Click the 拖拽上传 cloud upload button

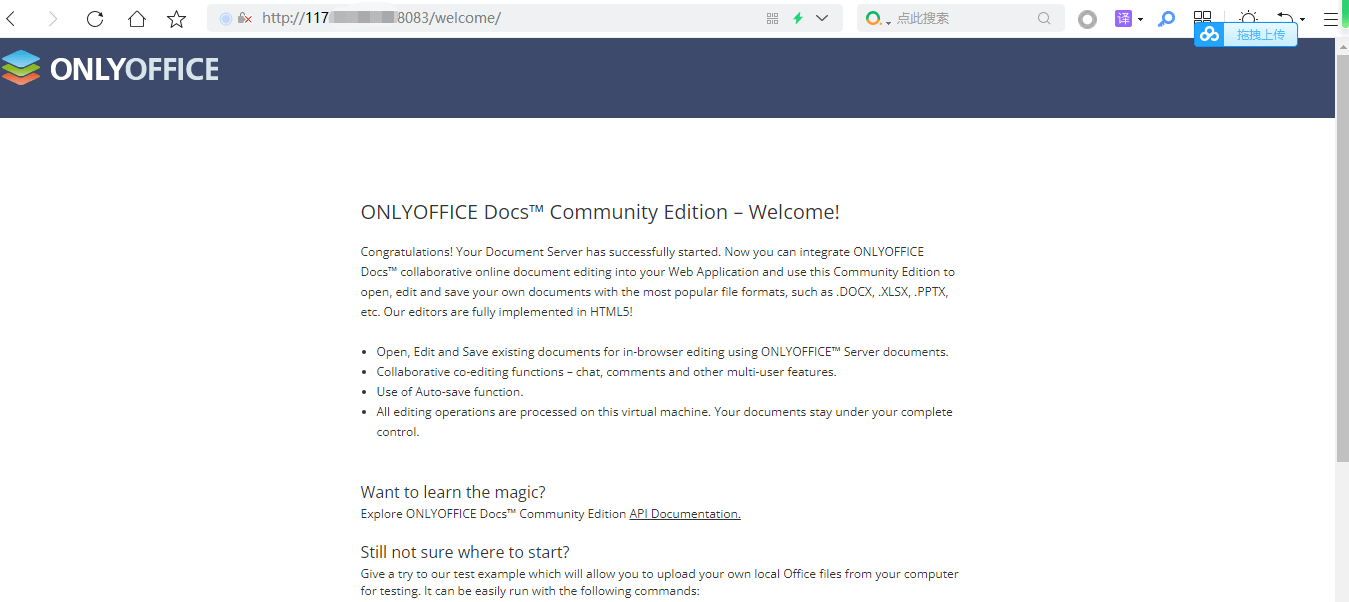1246,34
